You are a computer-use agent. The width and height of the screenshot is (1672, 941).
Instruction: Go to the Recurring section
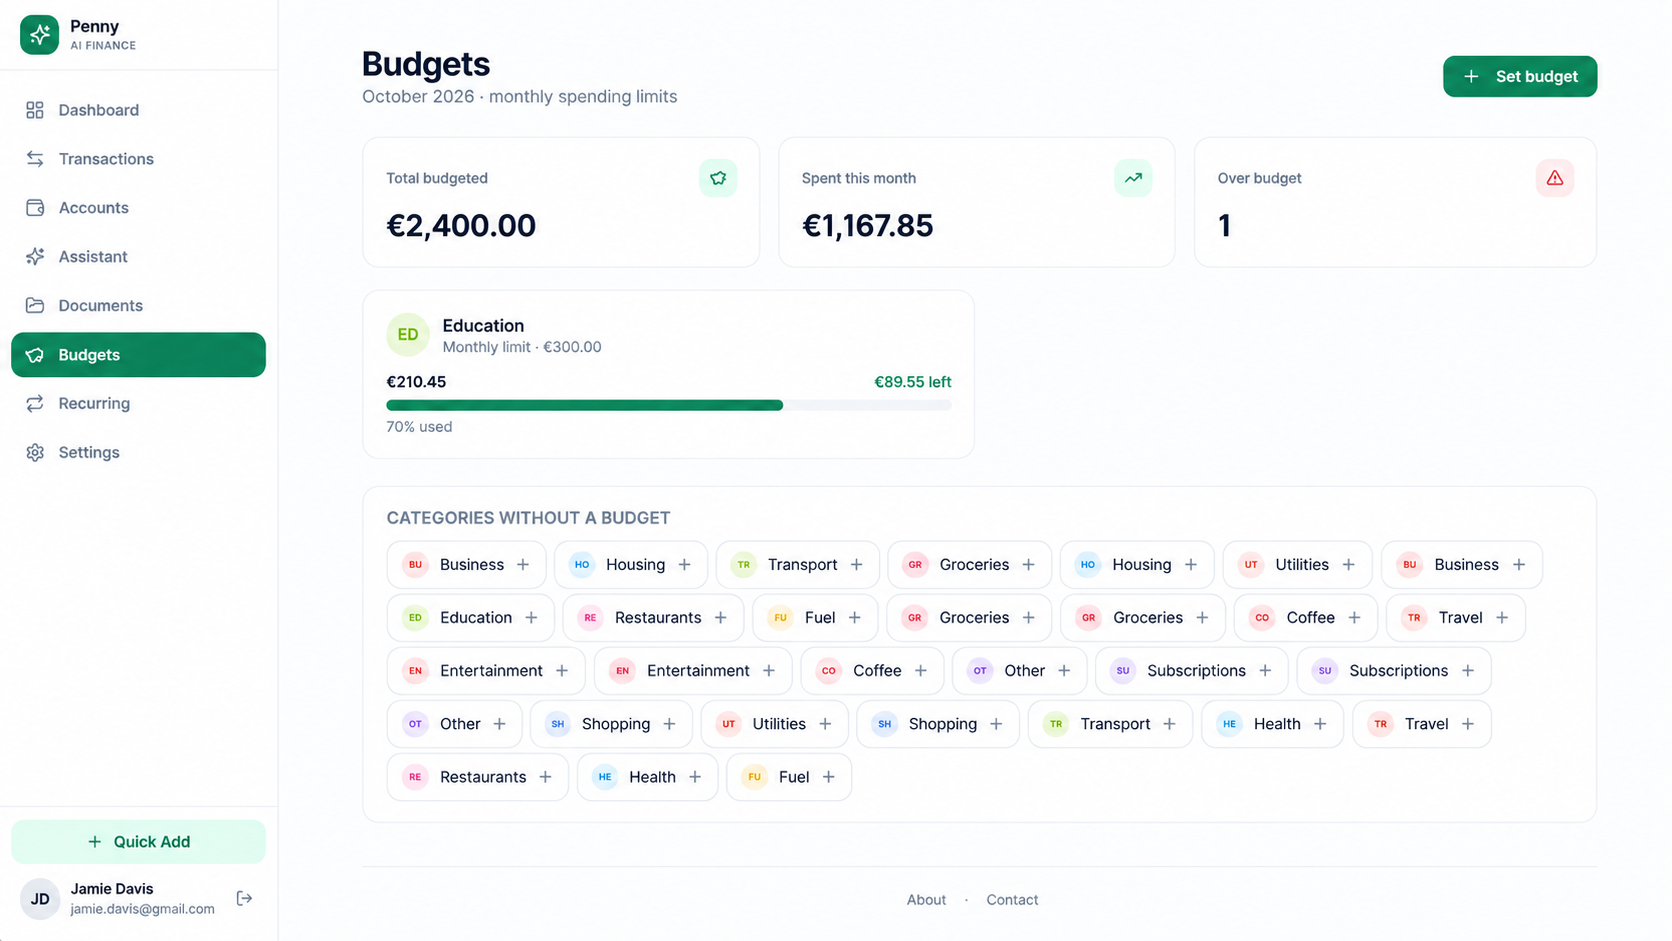pos(138,404)
